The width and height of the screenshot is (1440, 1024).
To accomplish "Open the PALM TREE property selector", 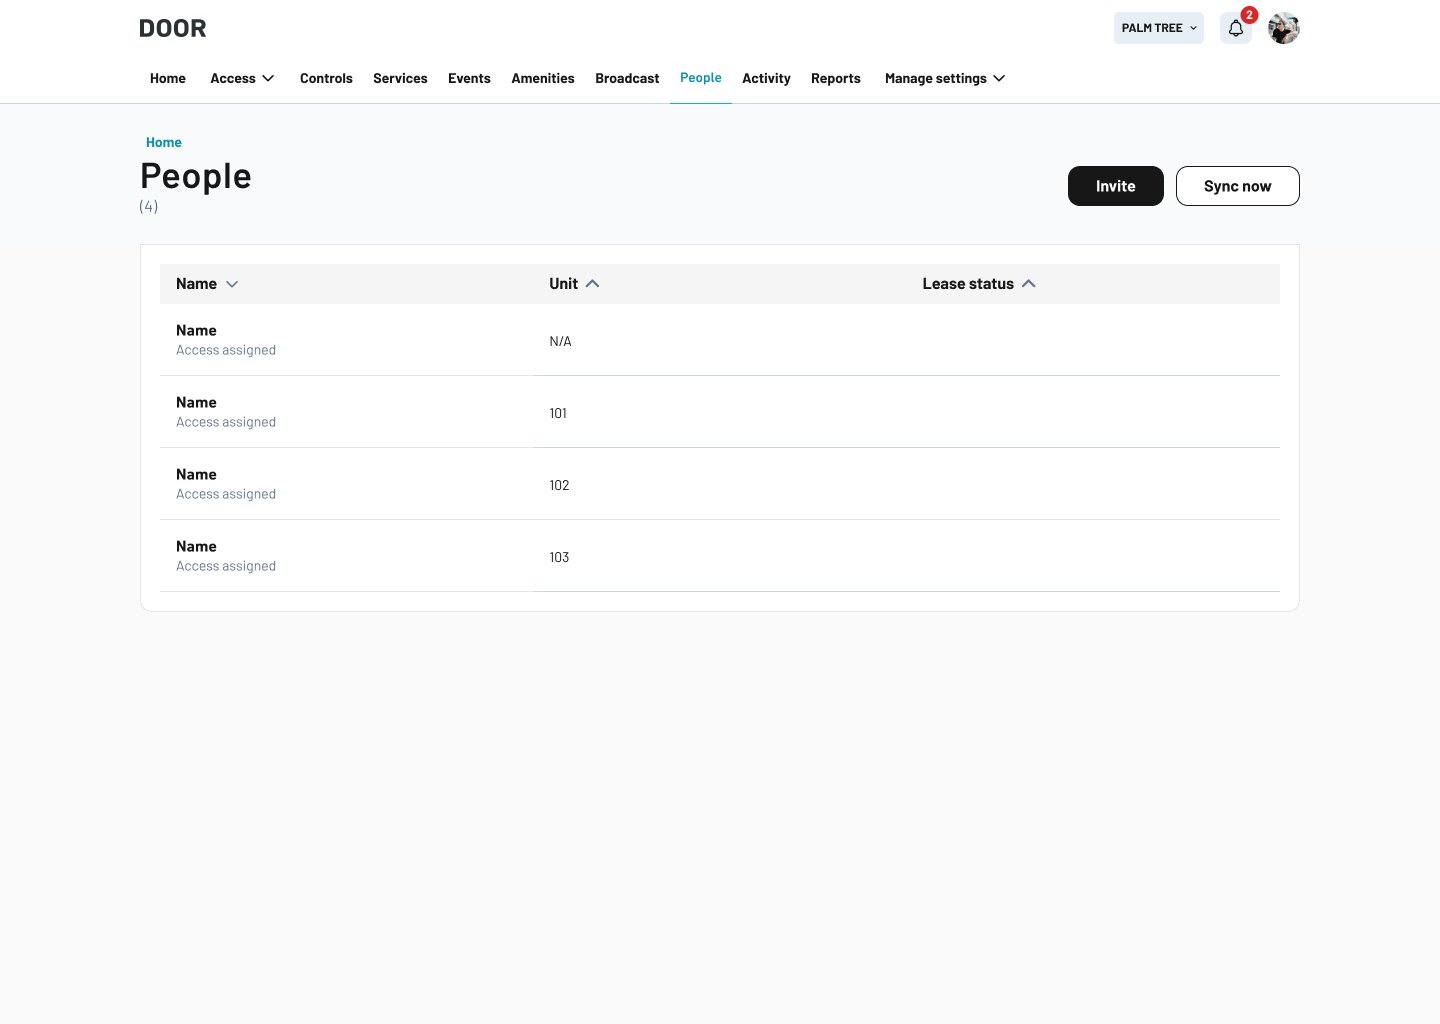I will click(1159, 28).
